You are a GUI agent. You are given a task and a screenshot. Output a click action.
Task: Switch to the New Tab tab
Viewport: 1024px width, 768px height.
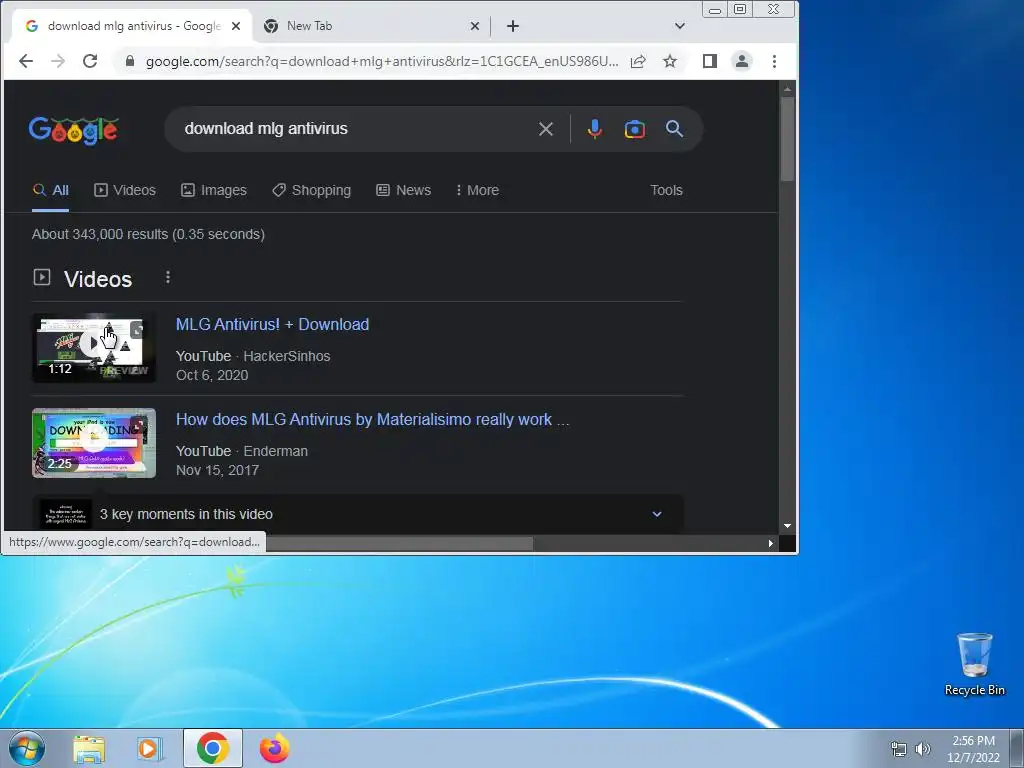click(x=372, y=26)
